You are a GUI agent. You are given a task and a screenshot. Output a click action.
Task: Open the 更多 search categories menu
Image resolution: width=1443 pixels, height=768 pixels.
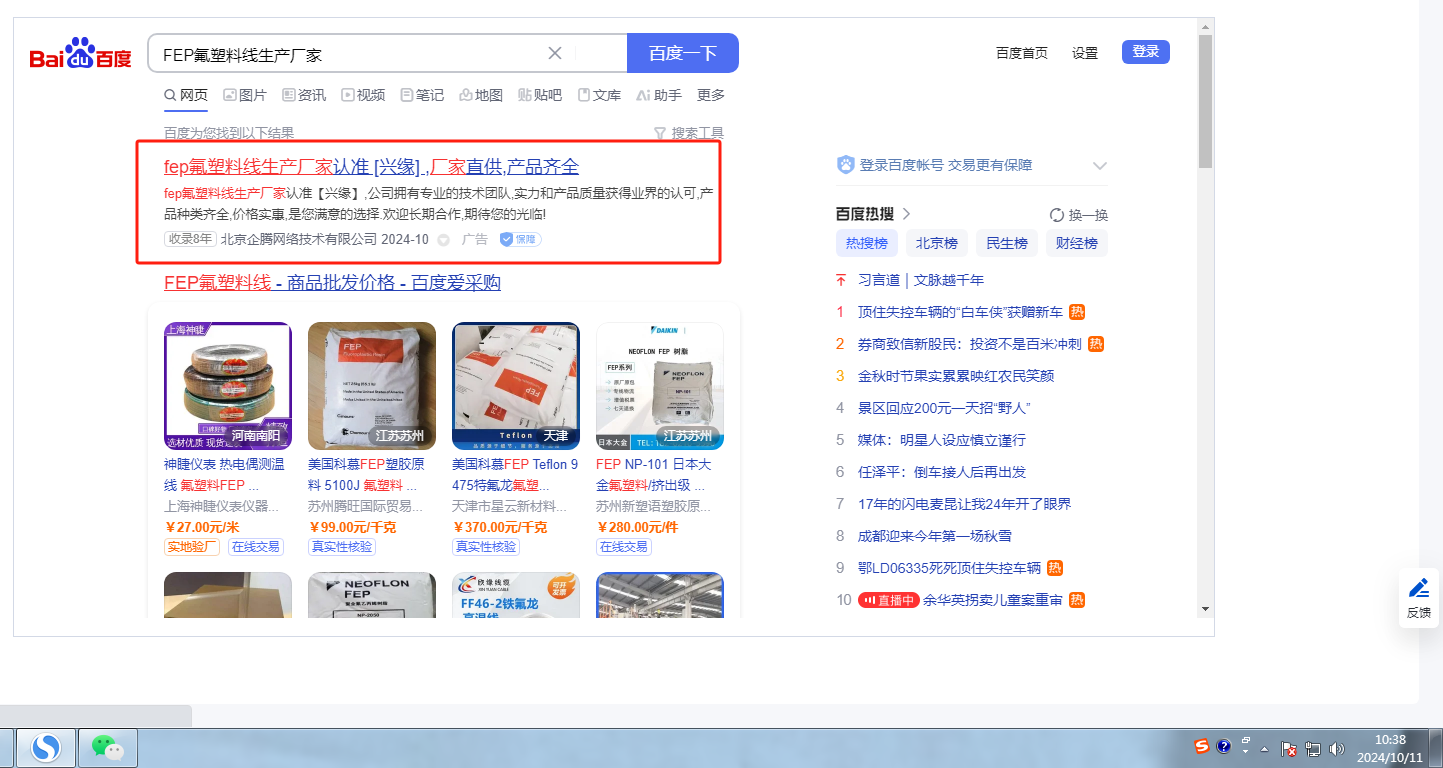click(711, 95)
